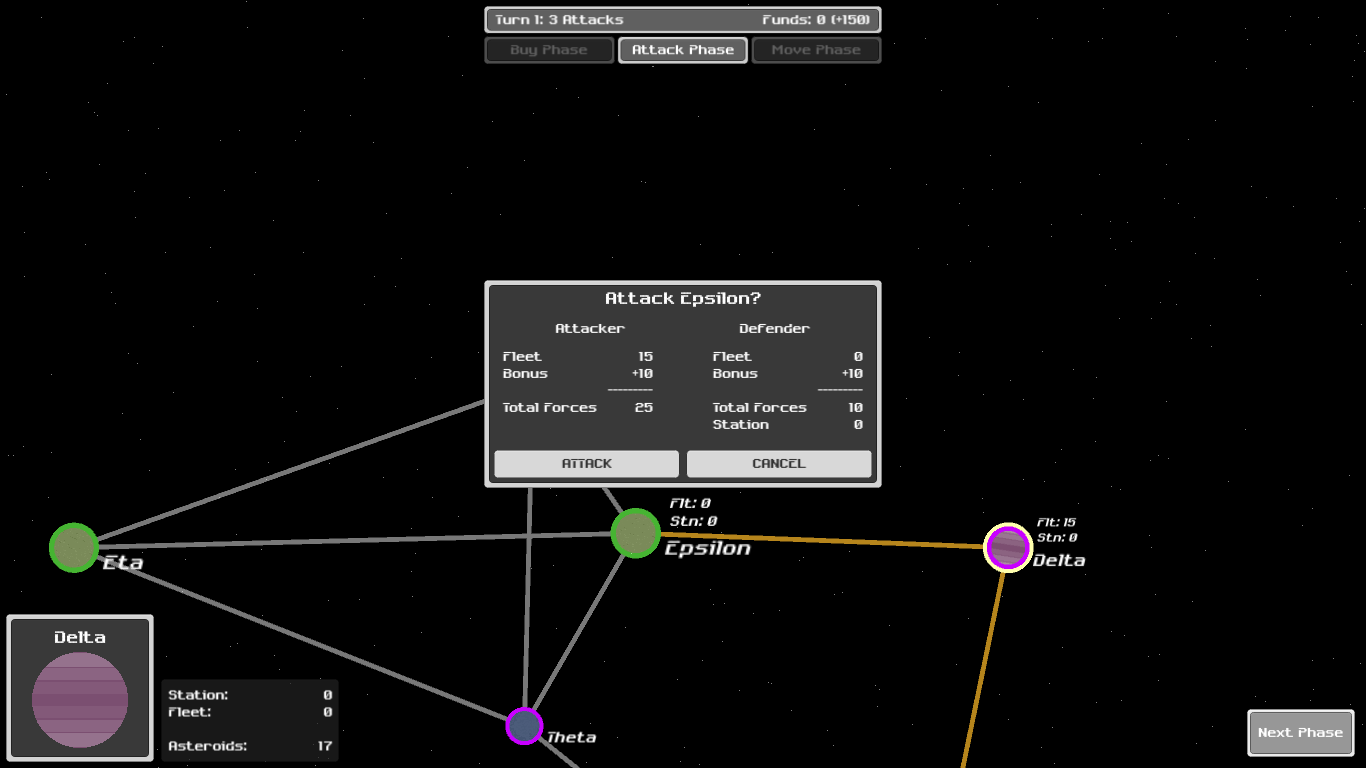Click the Epsilon planet name label
The width and height of the screenshot is (1366, 768).
point(708,548)
